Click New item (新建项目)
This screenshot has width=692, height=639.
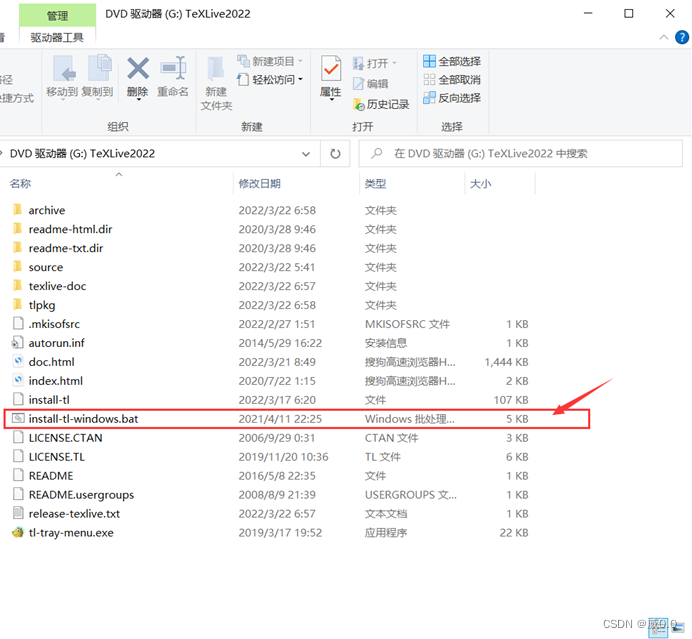[269, 61]
